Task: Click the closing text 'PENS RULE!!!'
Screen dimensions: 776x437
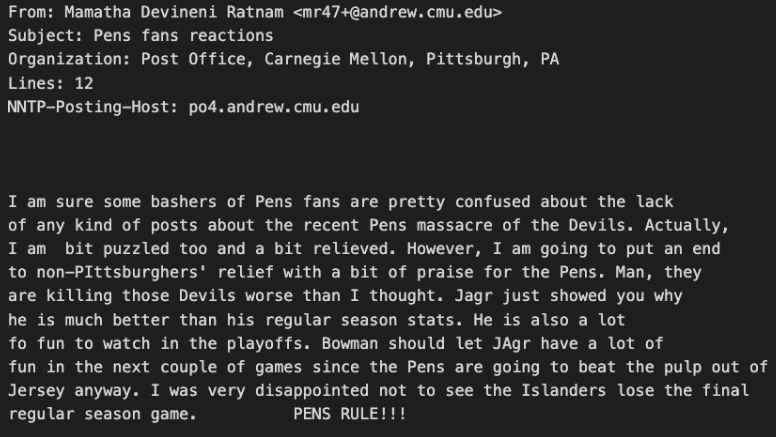Action: coord(349,413)
